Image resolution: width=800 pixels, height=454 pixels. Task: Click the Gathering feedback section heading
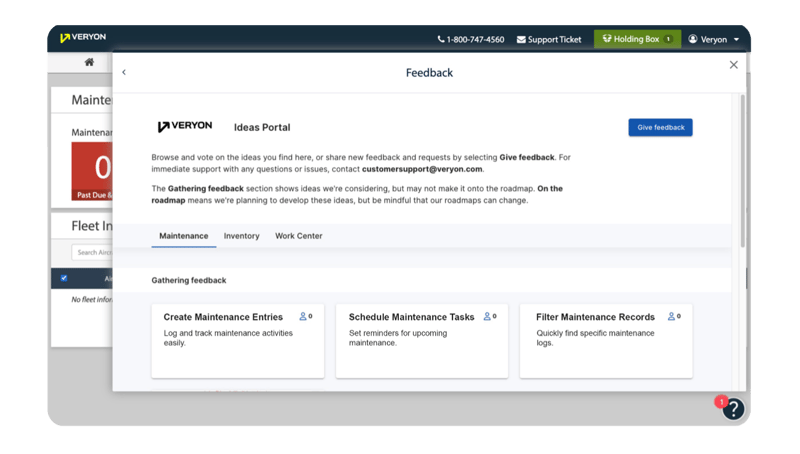pos(189,280)
